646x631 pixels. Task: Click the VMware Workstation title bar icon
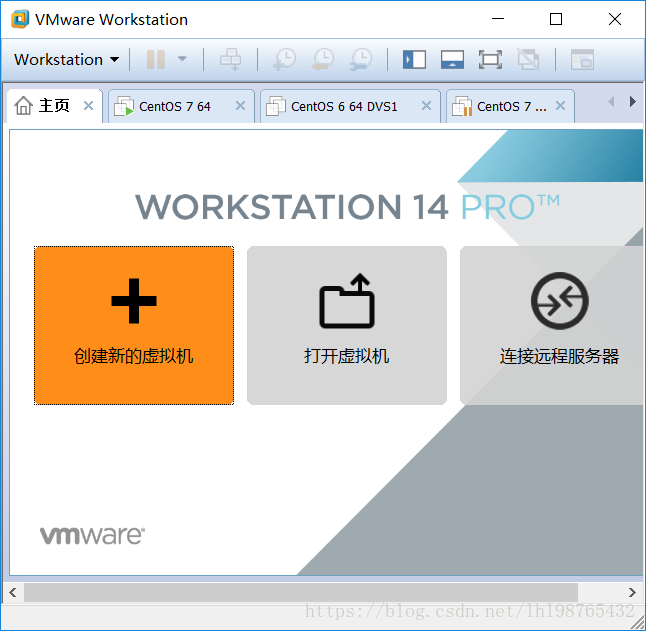coord(20,19)
